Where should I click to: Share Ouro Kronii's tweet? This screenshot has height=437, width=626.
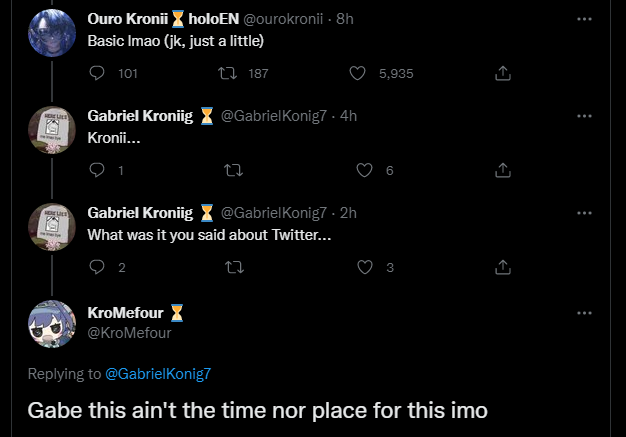coord(503,73)
